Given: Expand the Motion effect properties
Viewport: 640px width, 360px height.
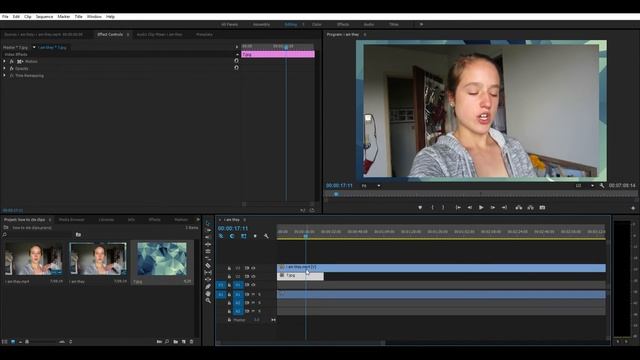Looking at the screenshot, I should tap(4, 61).
